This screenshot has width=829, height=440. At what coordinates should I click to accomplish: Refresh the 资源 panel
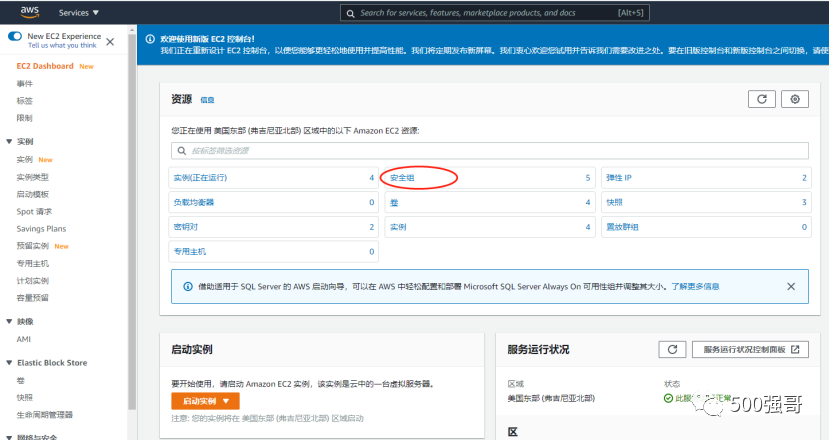pos(762,99)
